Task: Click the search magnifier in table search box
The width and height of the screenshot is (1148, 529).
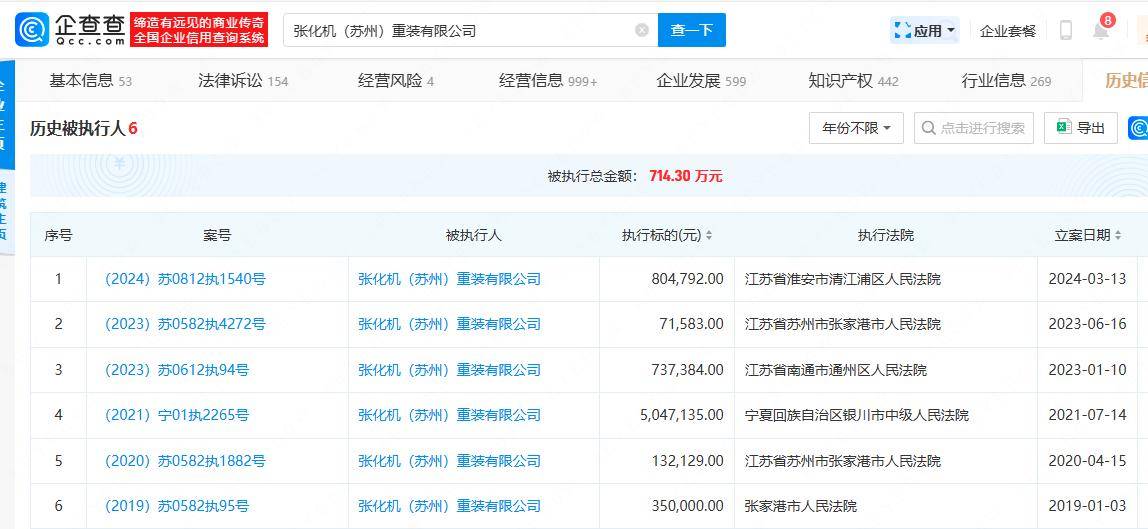Action: coord(928,128)
